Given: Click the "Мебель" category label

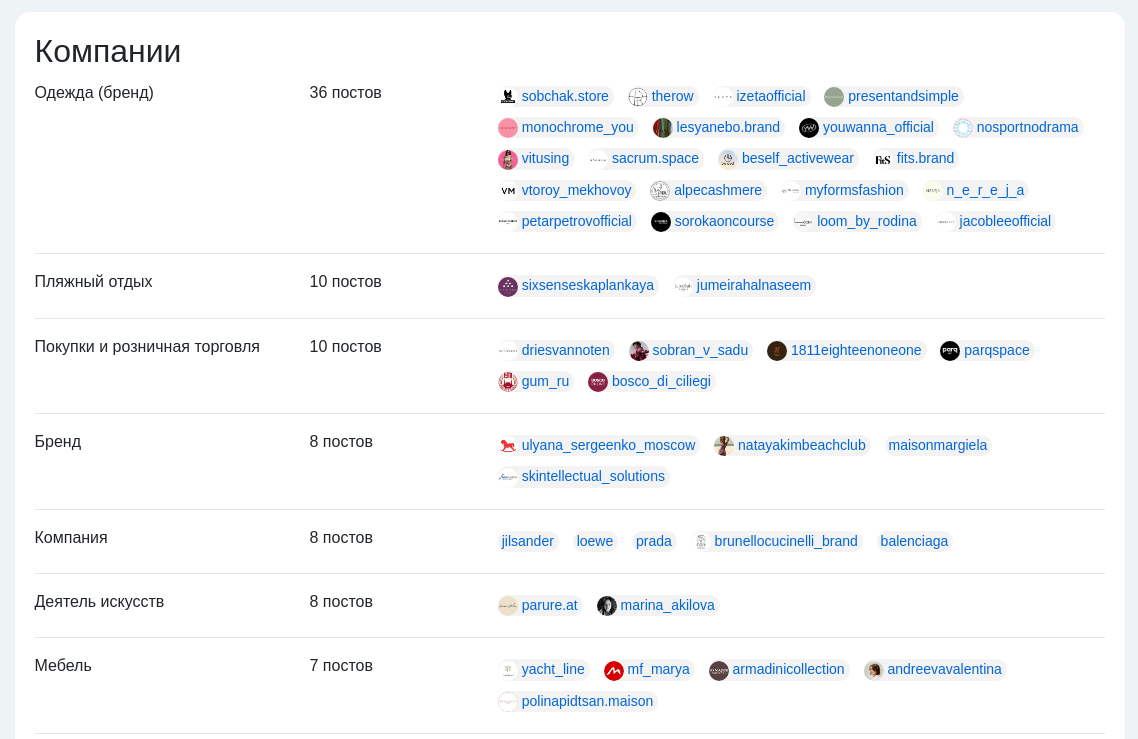Looking at the screenshot, I should pos(63,666).
